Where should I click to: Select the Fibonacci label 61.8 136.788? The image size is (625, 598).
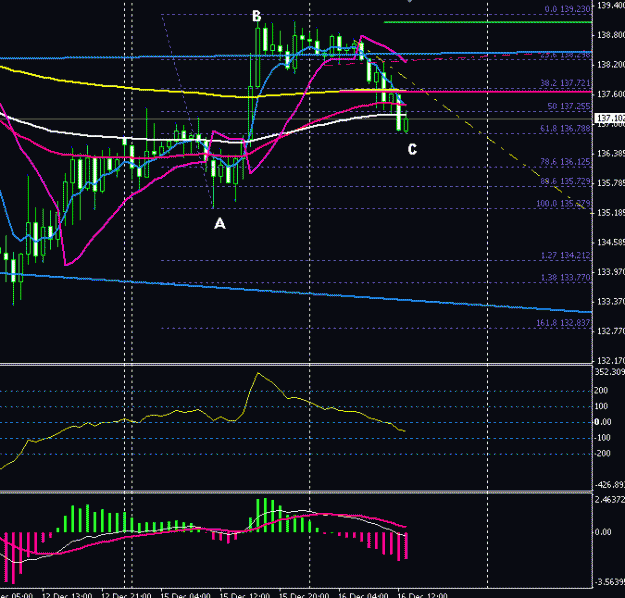pos(565,128)
